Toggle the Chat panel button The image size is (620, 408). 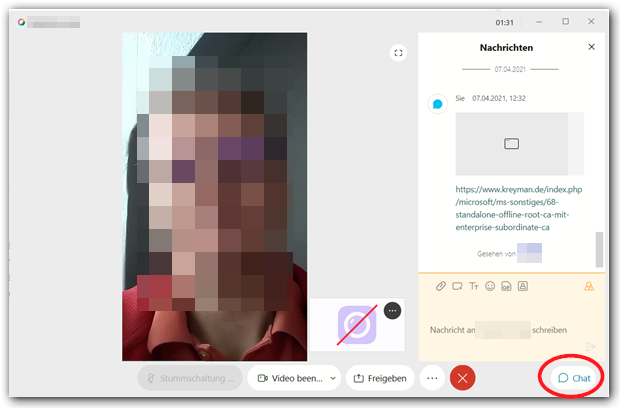pyautogui.click(x=574, y=378)
